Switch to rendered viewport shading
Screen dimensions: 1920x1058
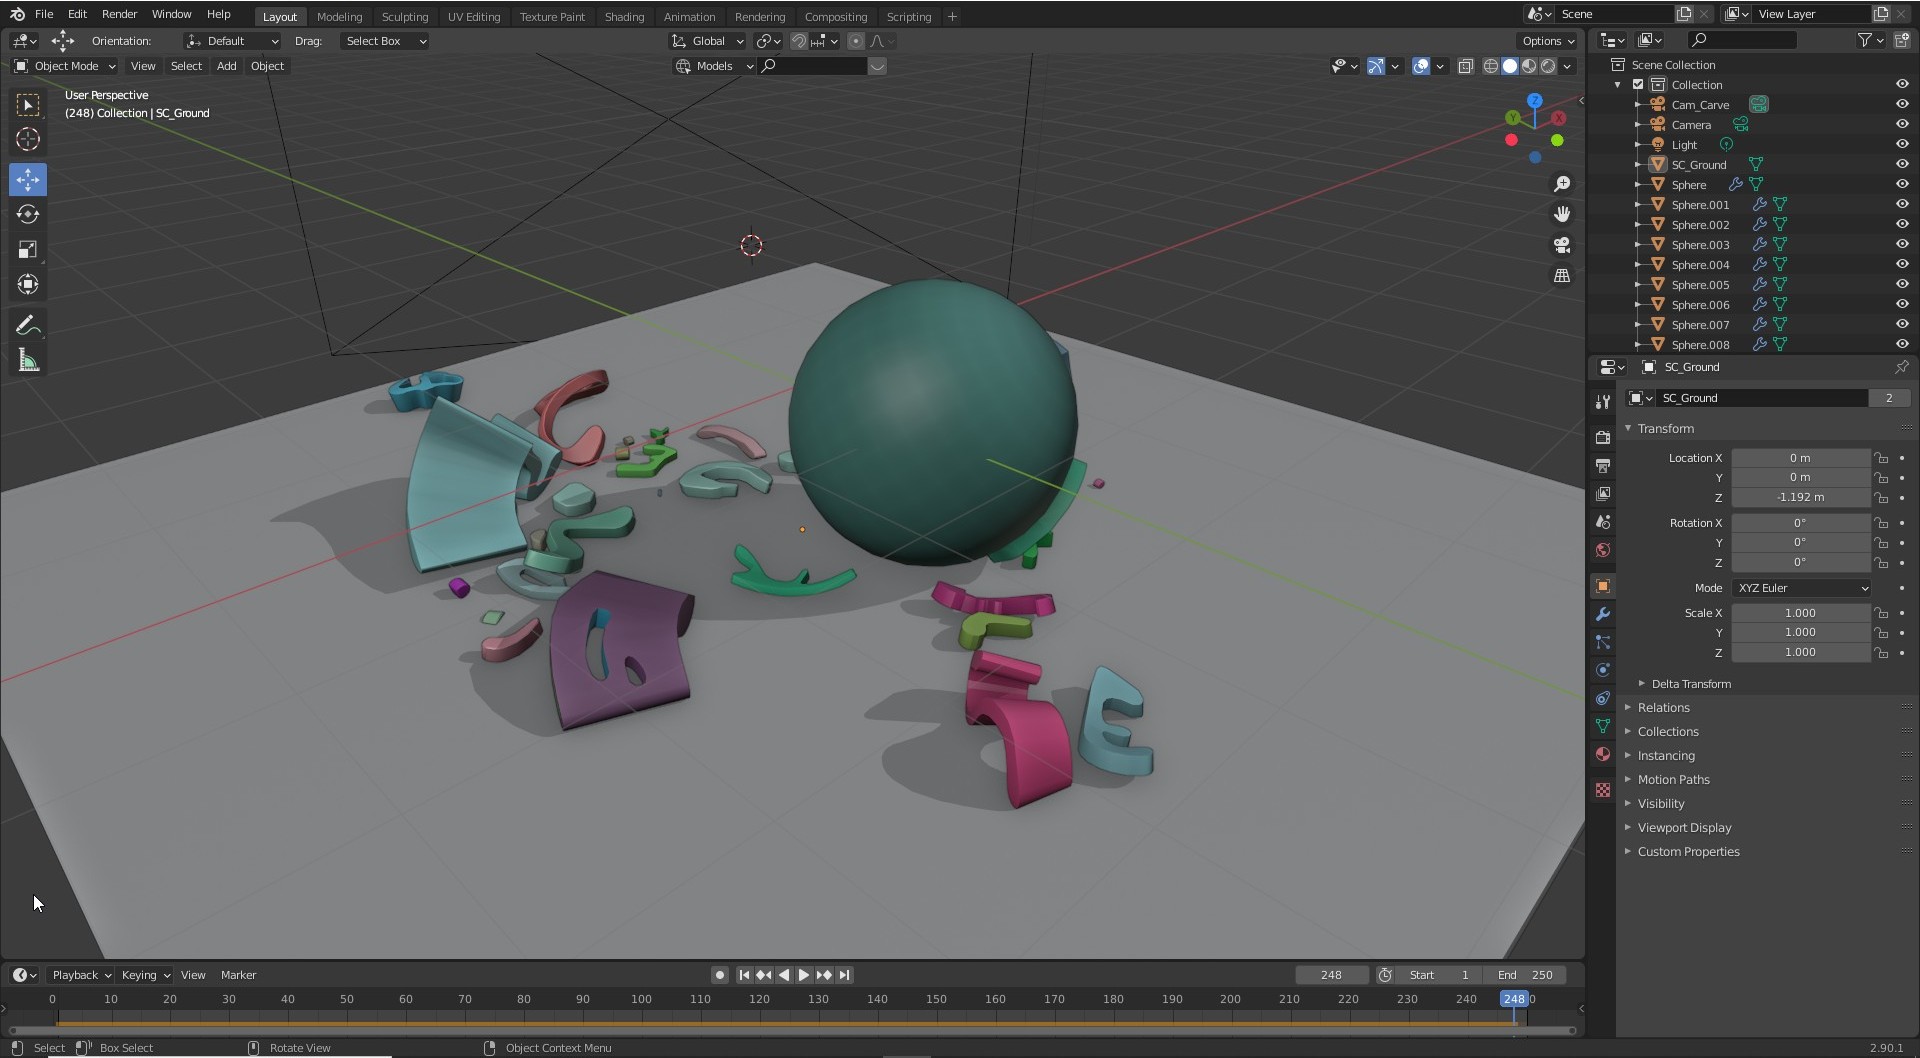click(1548, 66)
